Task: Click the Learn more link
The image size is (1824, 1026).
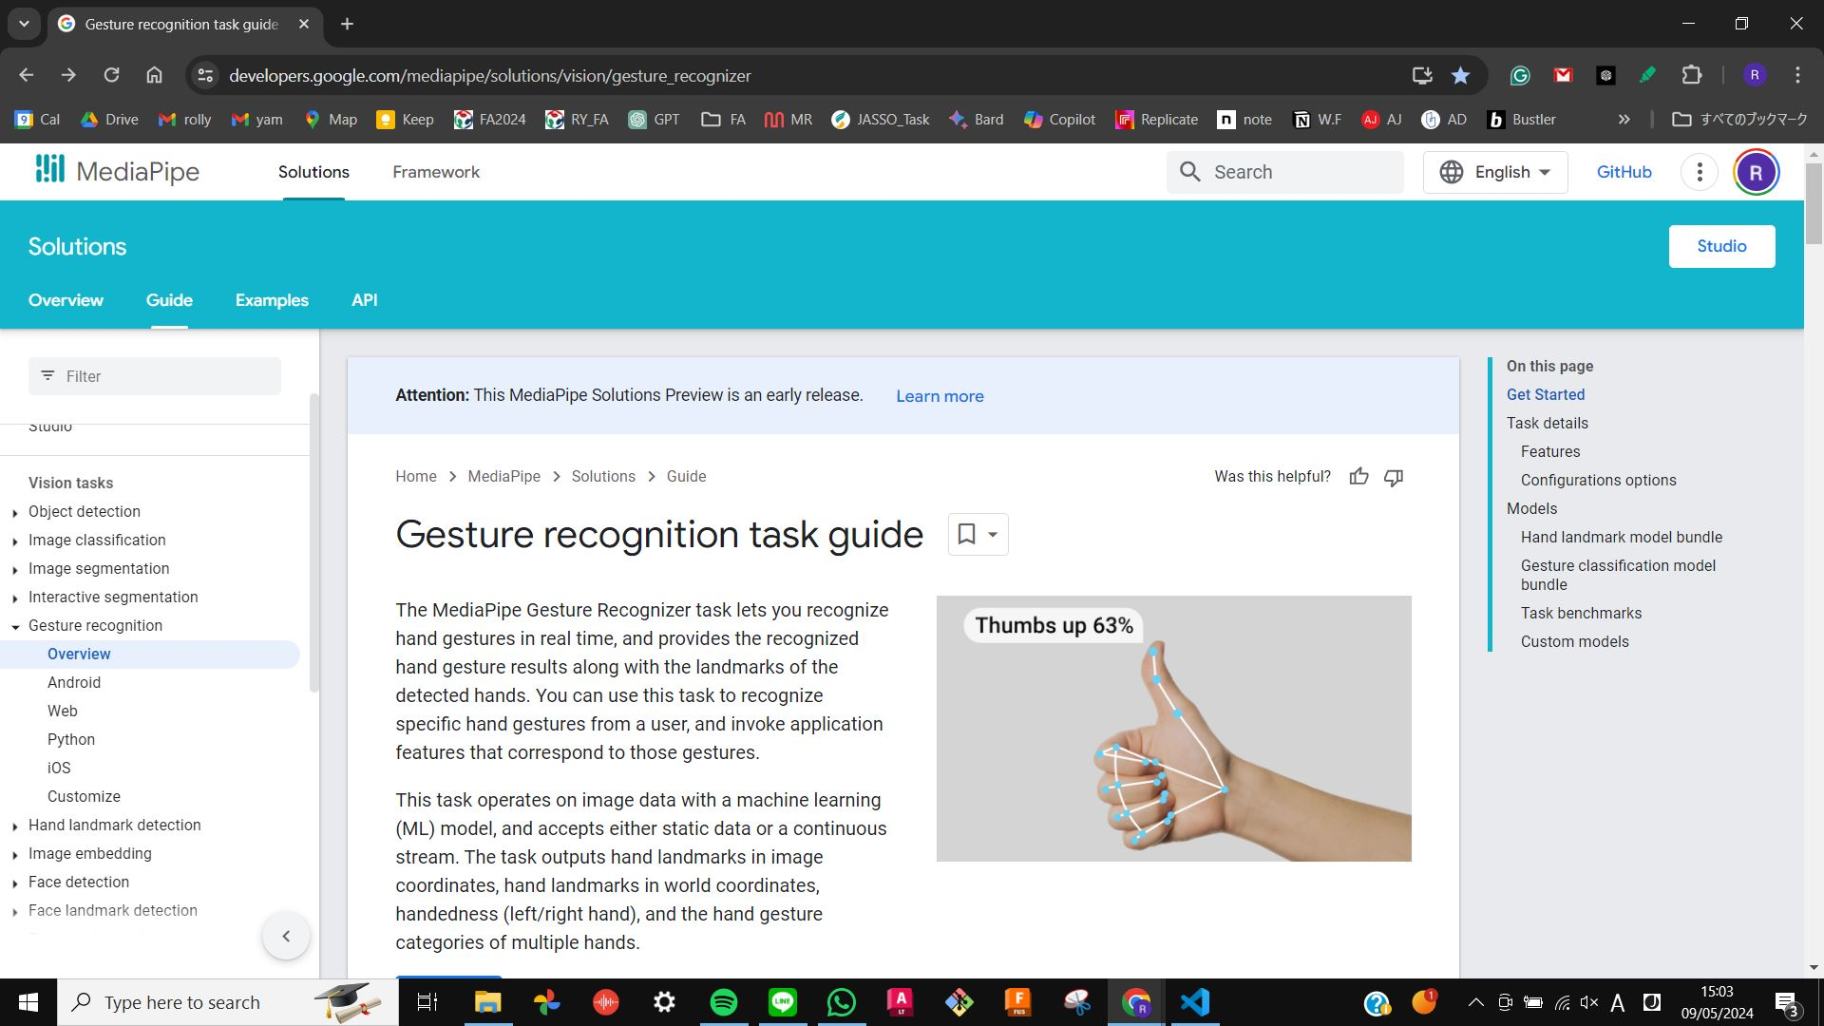Action: coord(940,396)
